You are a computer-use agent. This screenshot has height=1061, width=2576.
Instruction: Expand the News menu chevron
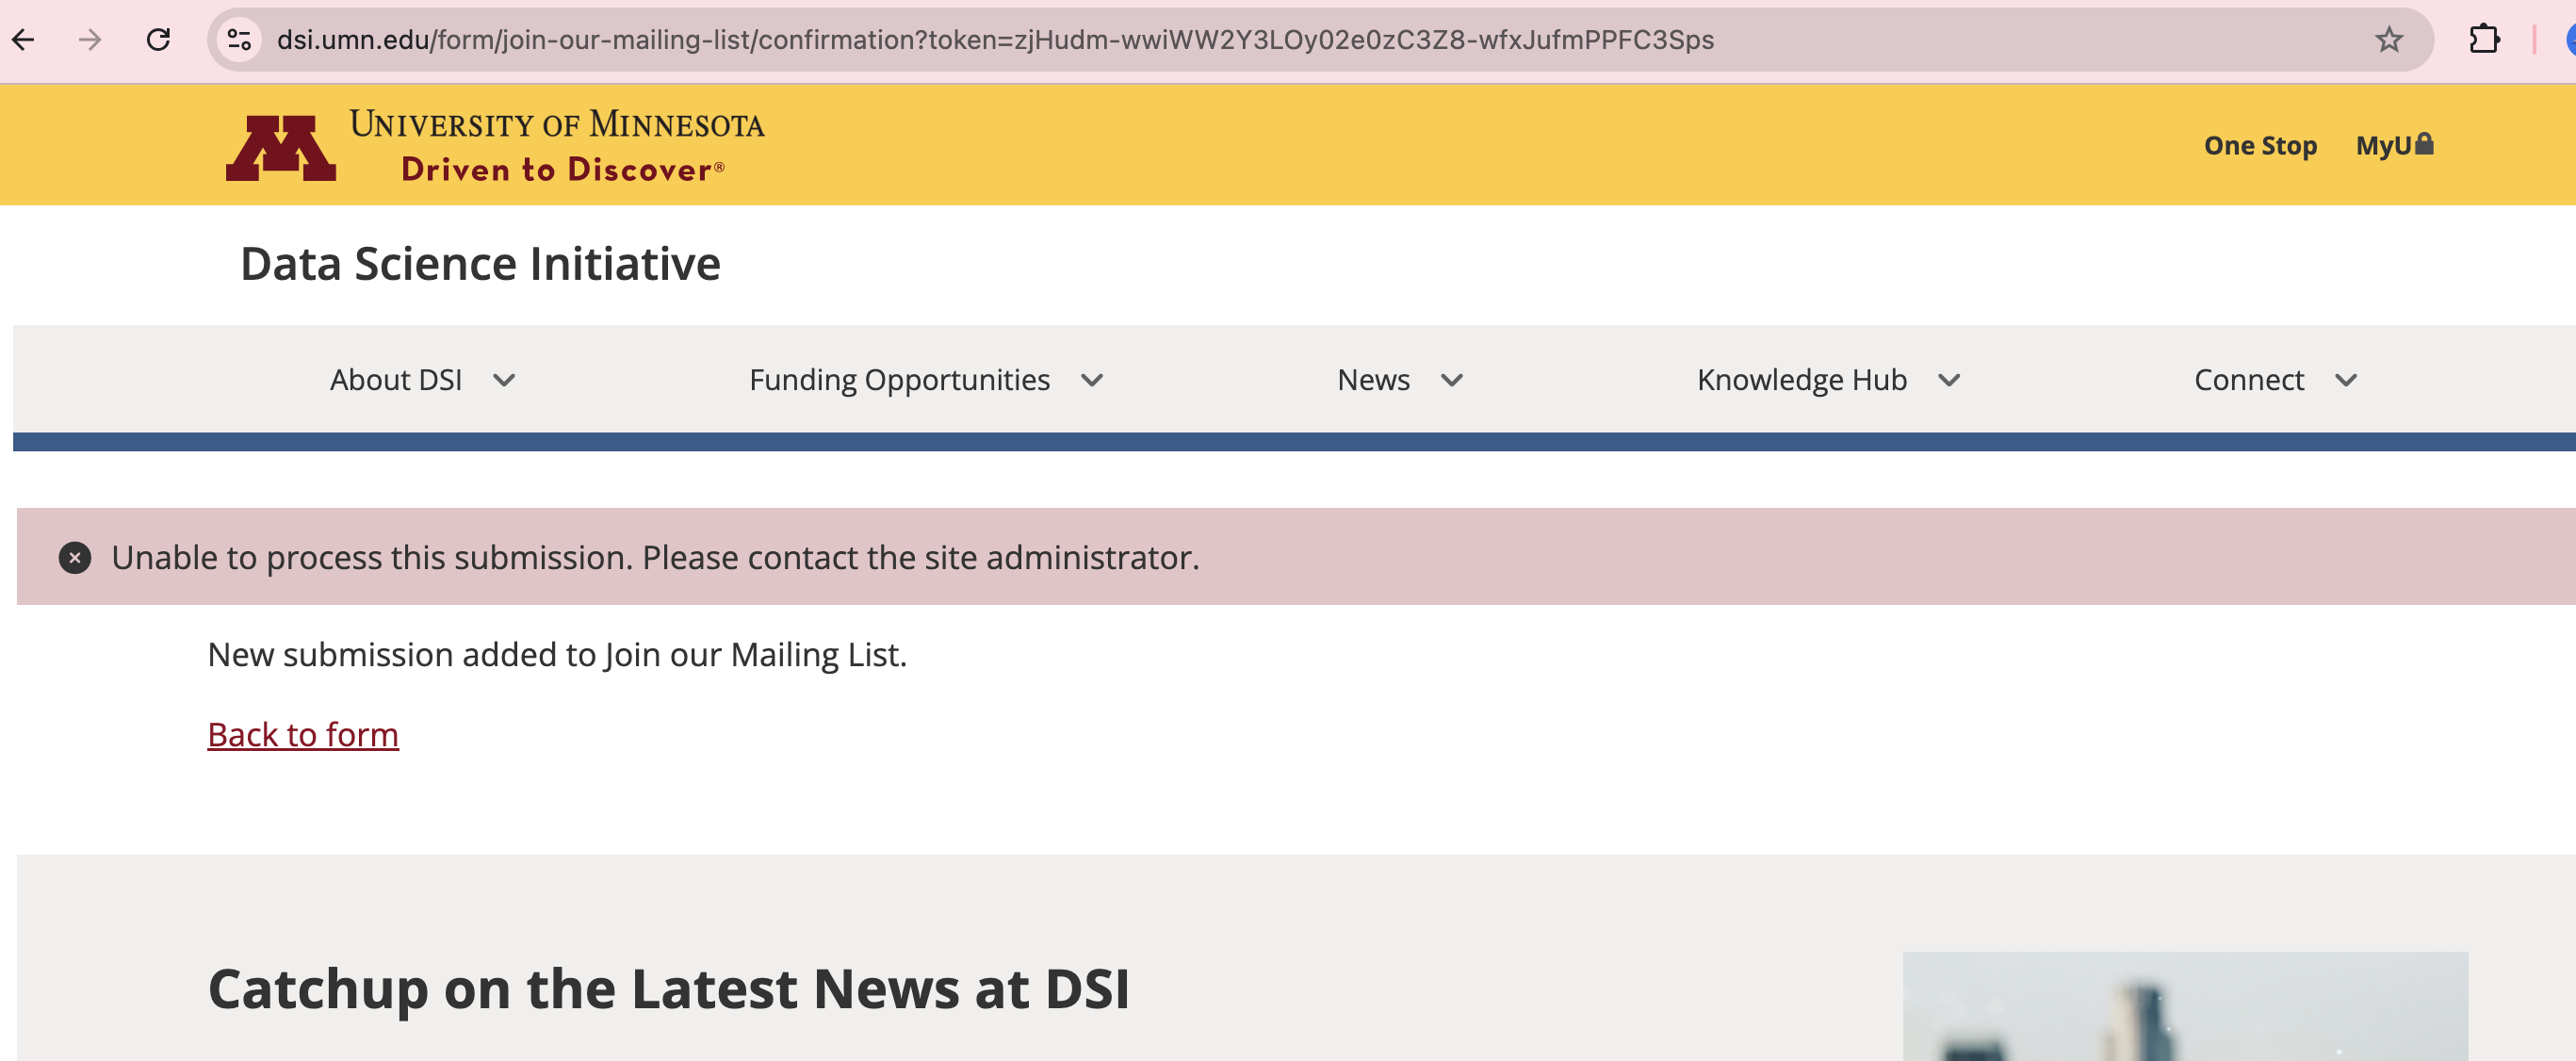pyautogui.click(x=1452, y=380)
